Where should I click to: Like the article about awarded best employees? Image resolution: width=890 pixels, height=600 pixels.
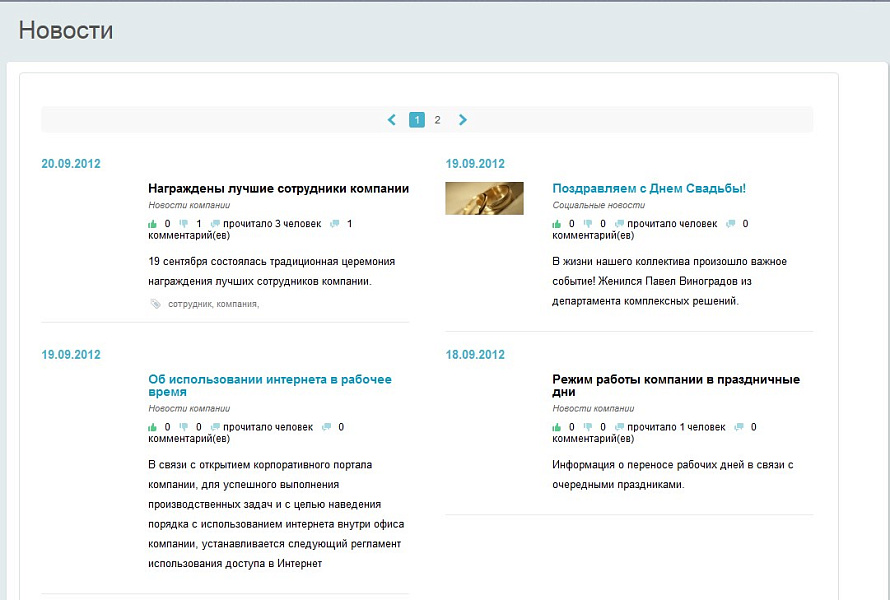tap(152, 222)
